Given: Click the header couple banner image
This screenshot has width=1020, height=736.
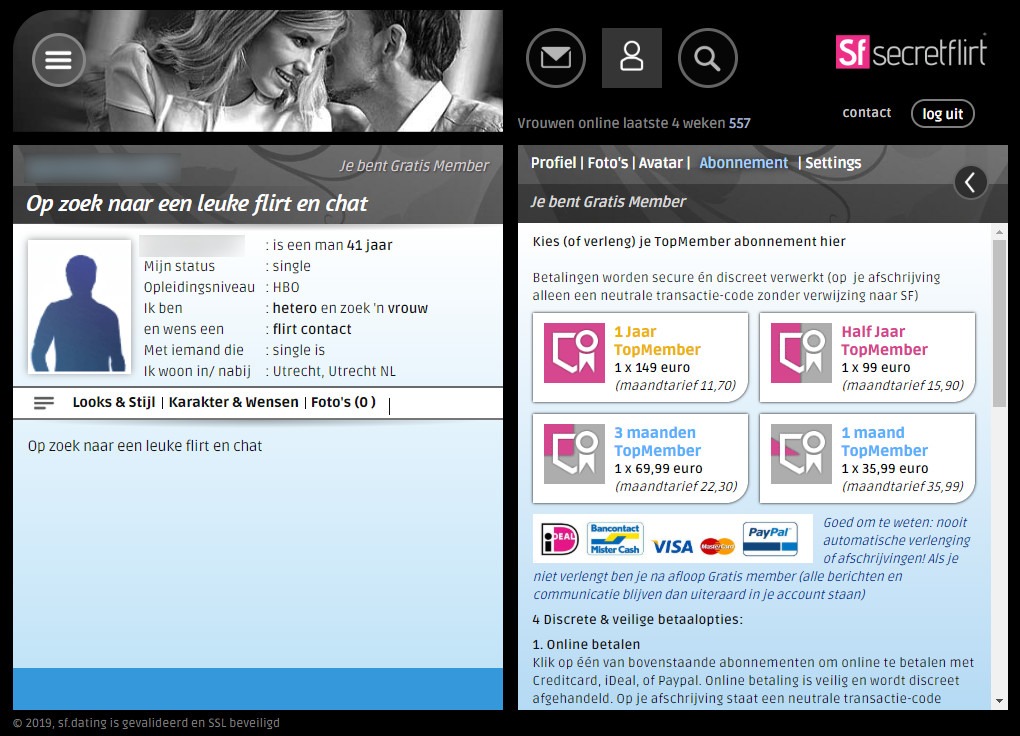Looking at the screenshot, I should (x=258, y=71).
